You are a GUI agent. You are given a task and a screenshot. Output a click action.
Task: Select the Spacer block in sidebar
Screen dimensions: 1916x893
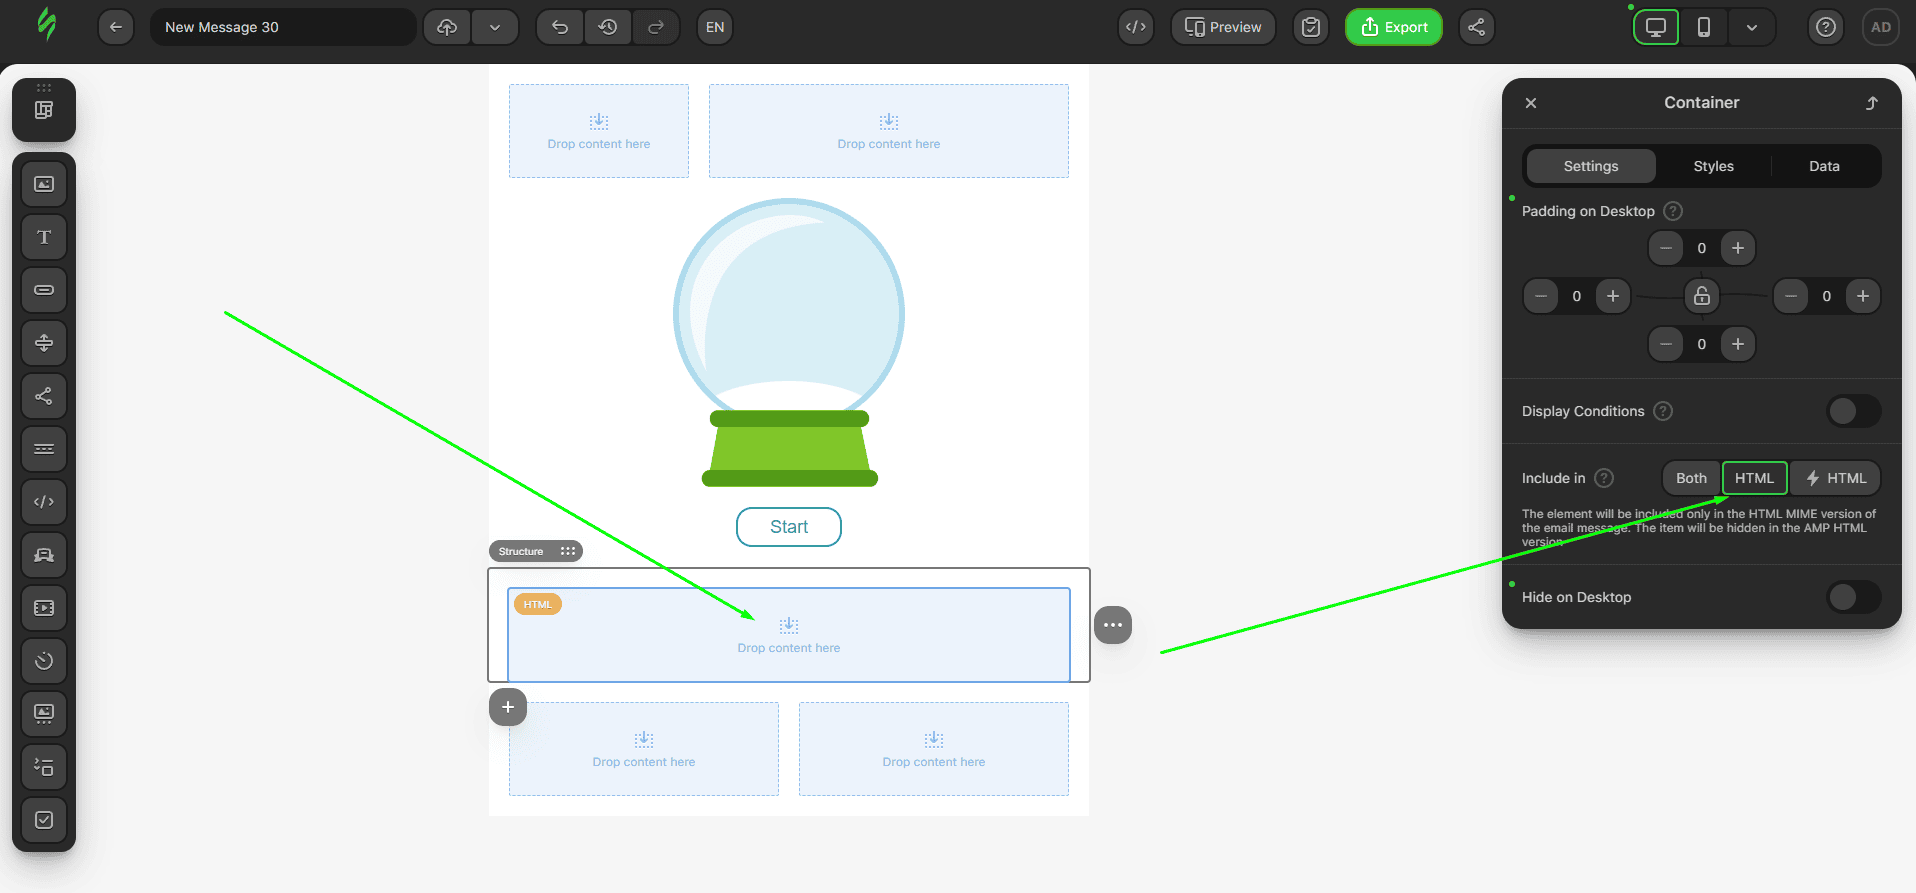point(44,343)
